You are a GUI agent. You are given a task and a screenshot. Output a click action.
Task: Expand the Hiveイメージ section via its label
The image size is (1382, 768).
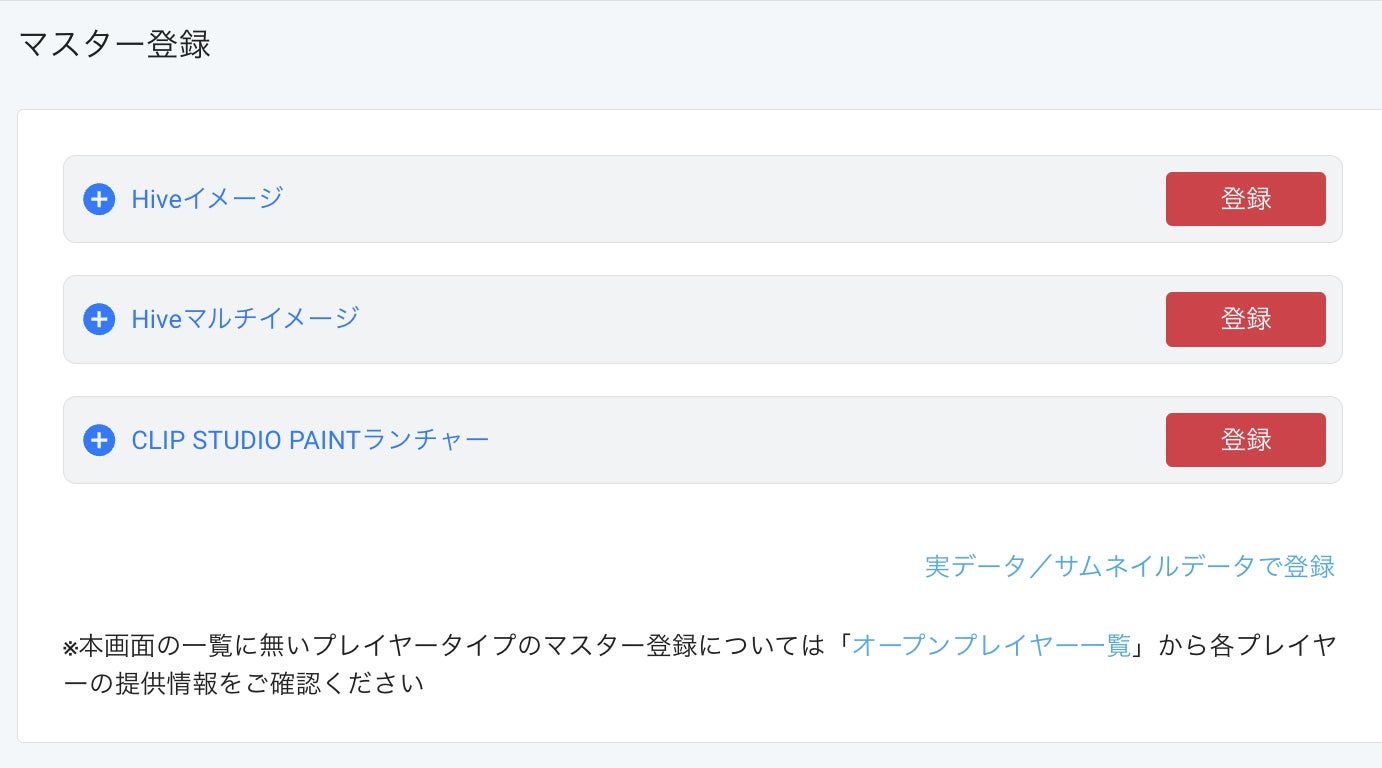(x=207, y=199)
